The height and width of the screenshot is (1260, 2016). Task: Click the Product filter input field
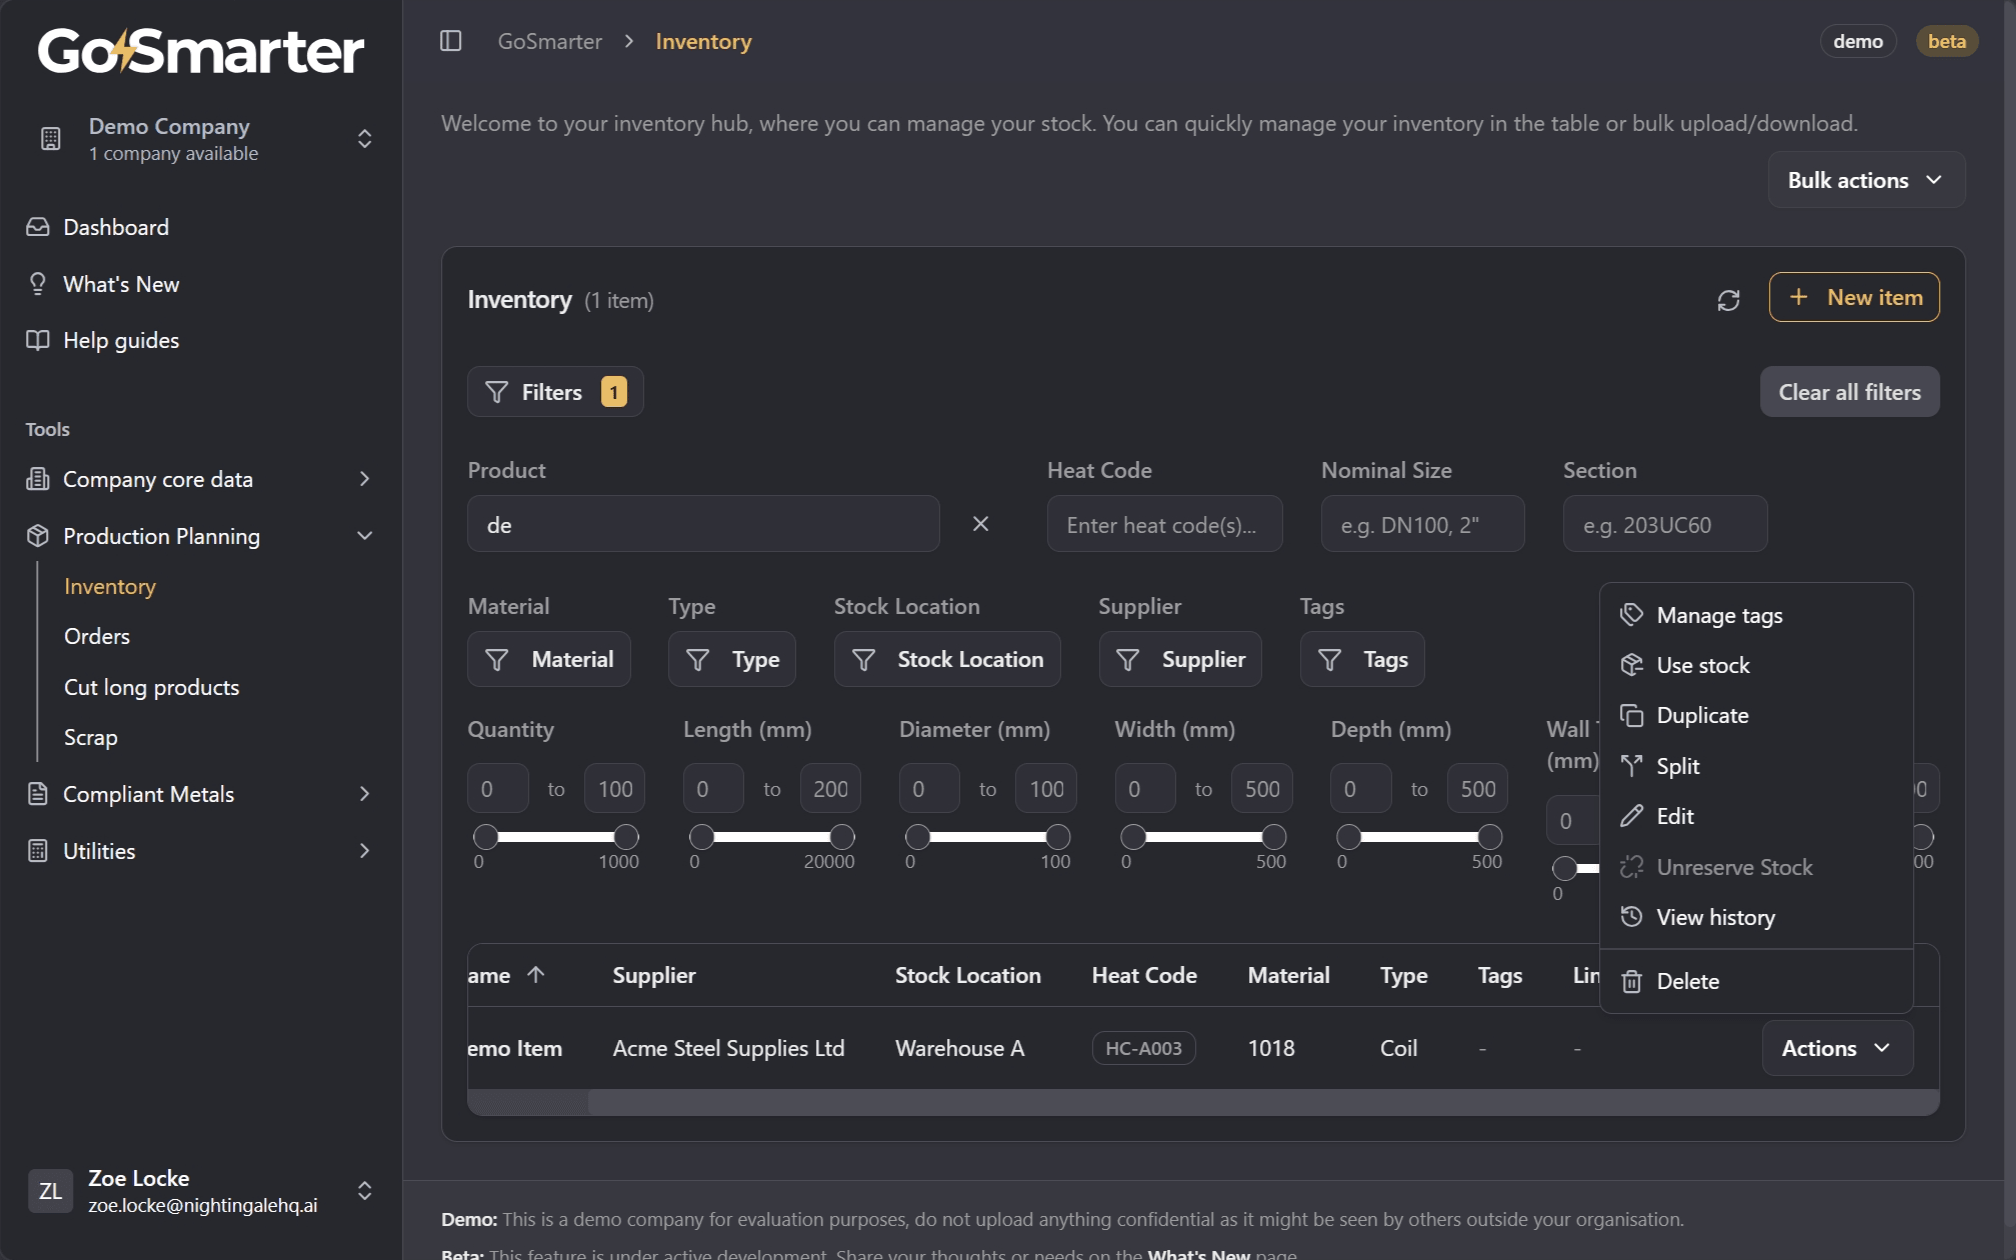703,524
